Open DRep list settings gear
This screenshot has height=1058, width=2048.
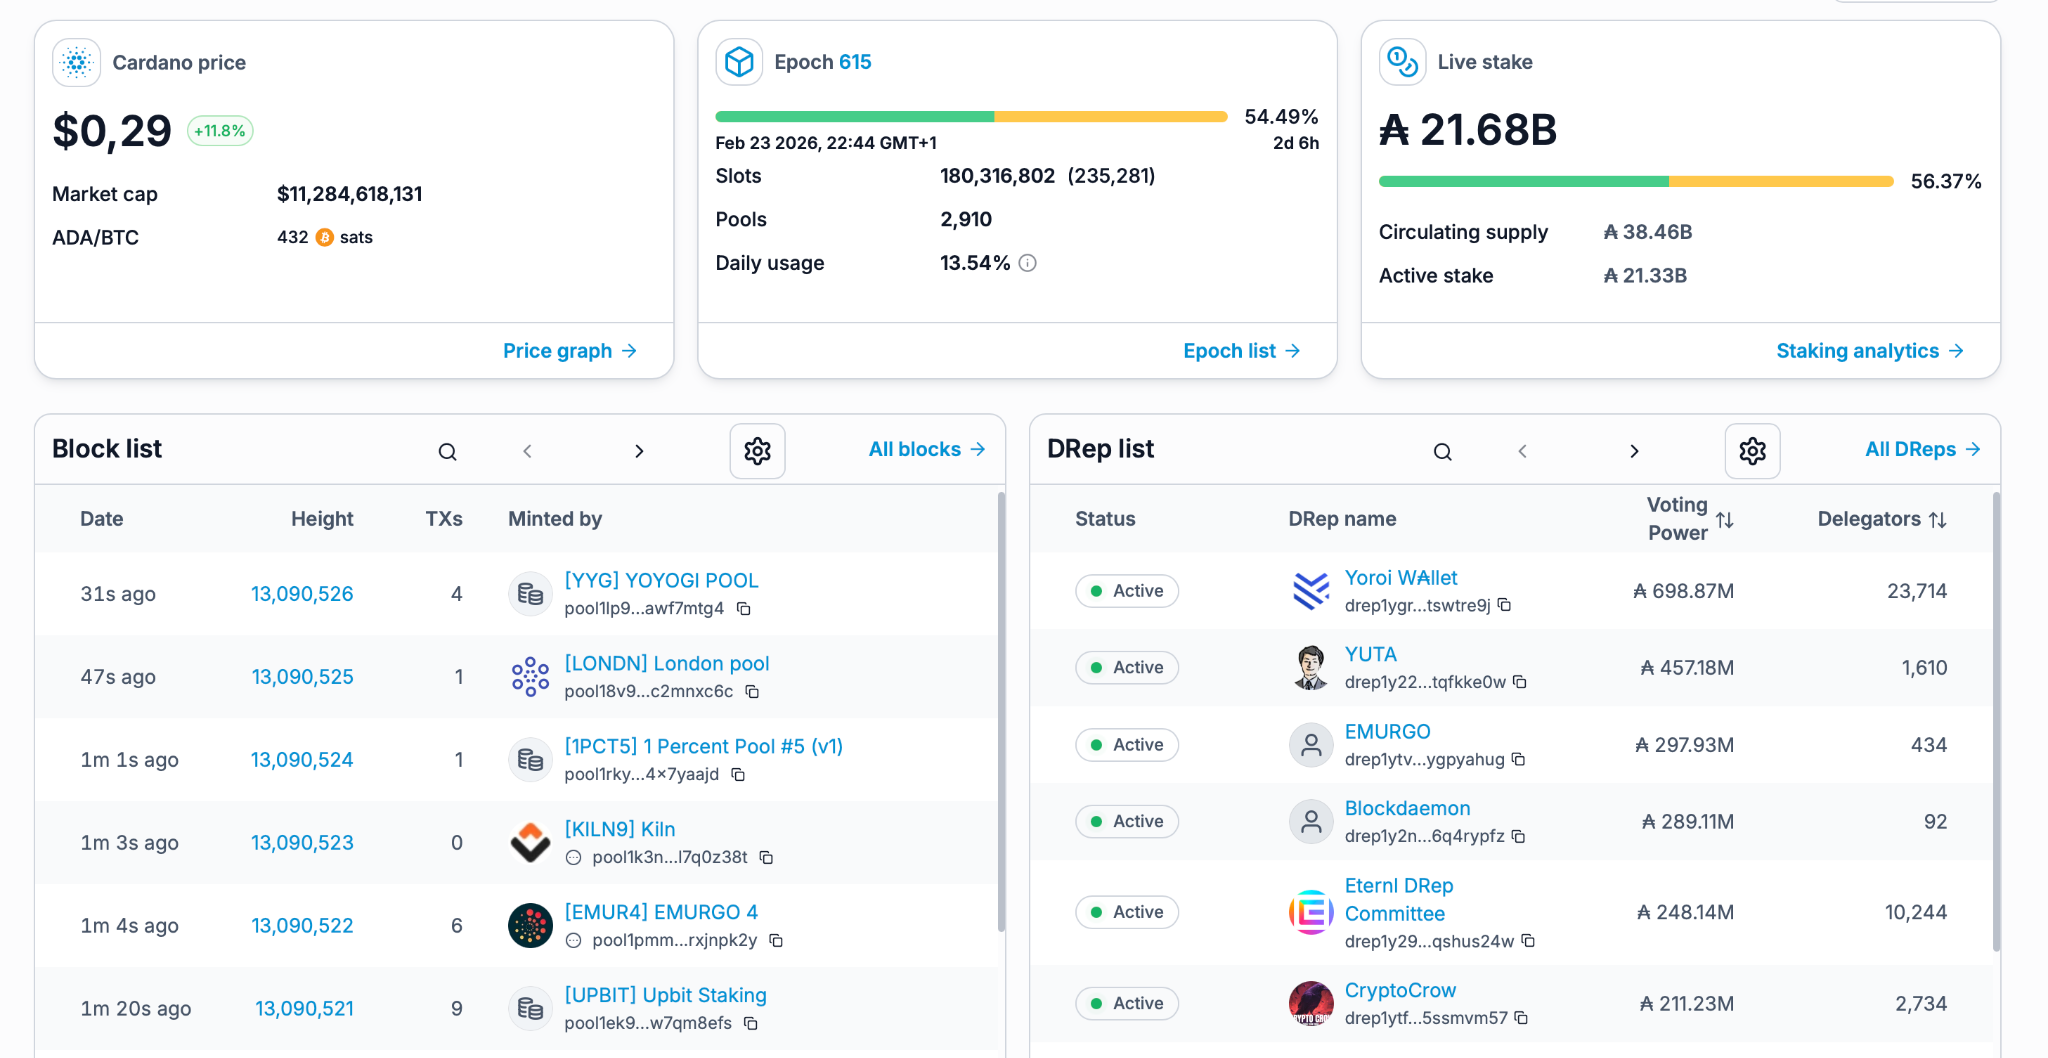1752,451
